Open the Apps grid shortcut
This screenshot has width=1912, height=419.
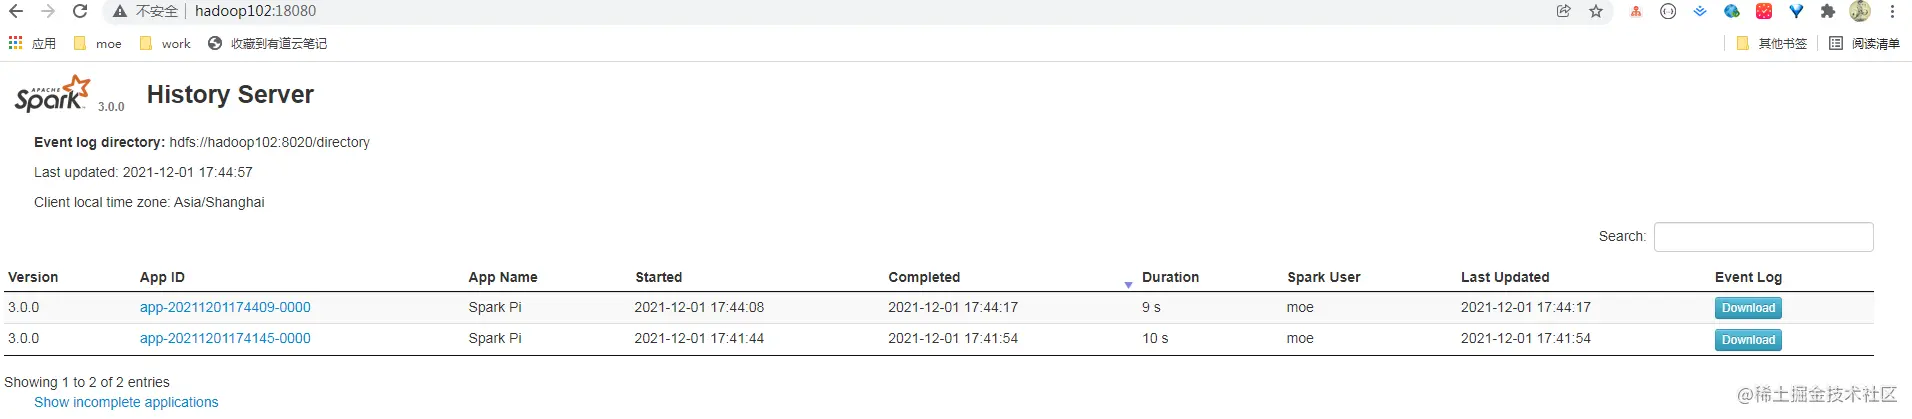point(32,43)
